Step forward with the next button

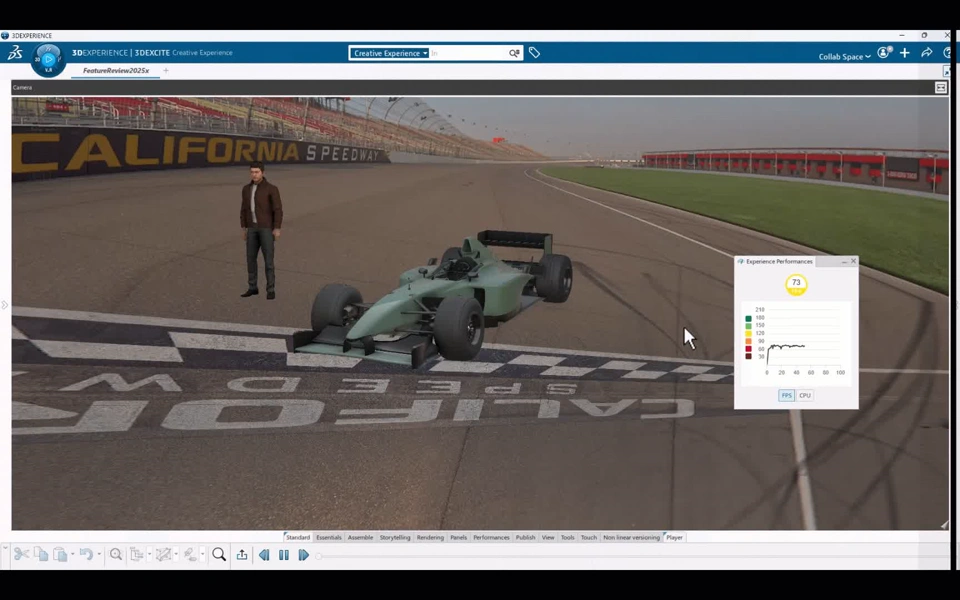tap(304, 555)
